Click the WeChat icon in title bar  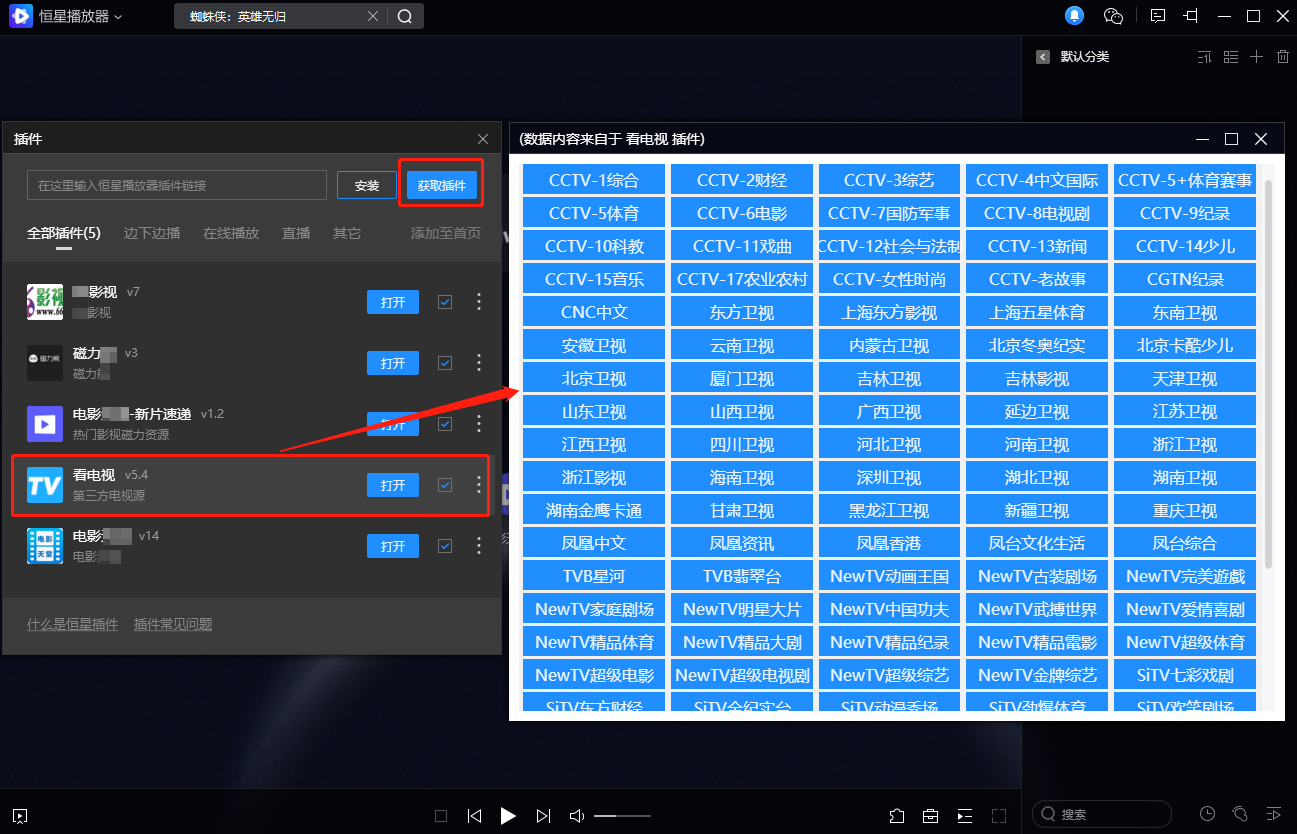pyautogui.click(x=1114, y=16)
